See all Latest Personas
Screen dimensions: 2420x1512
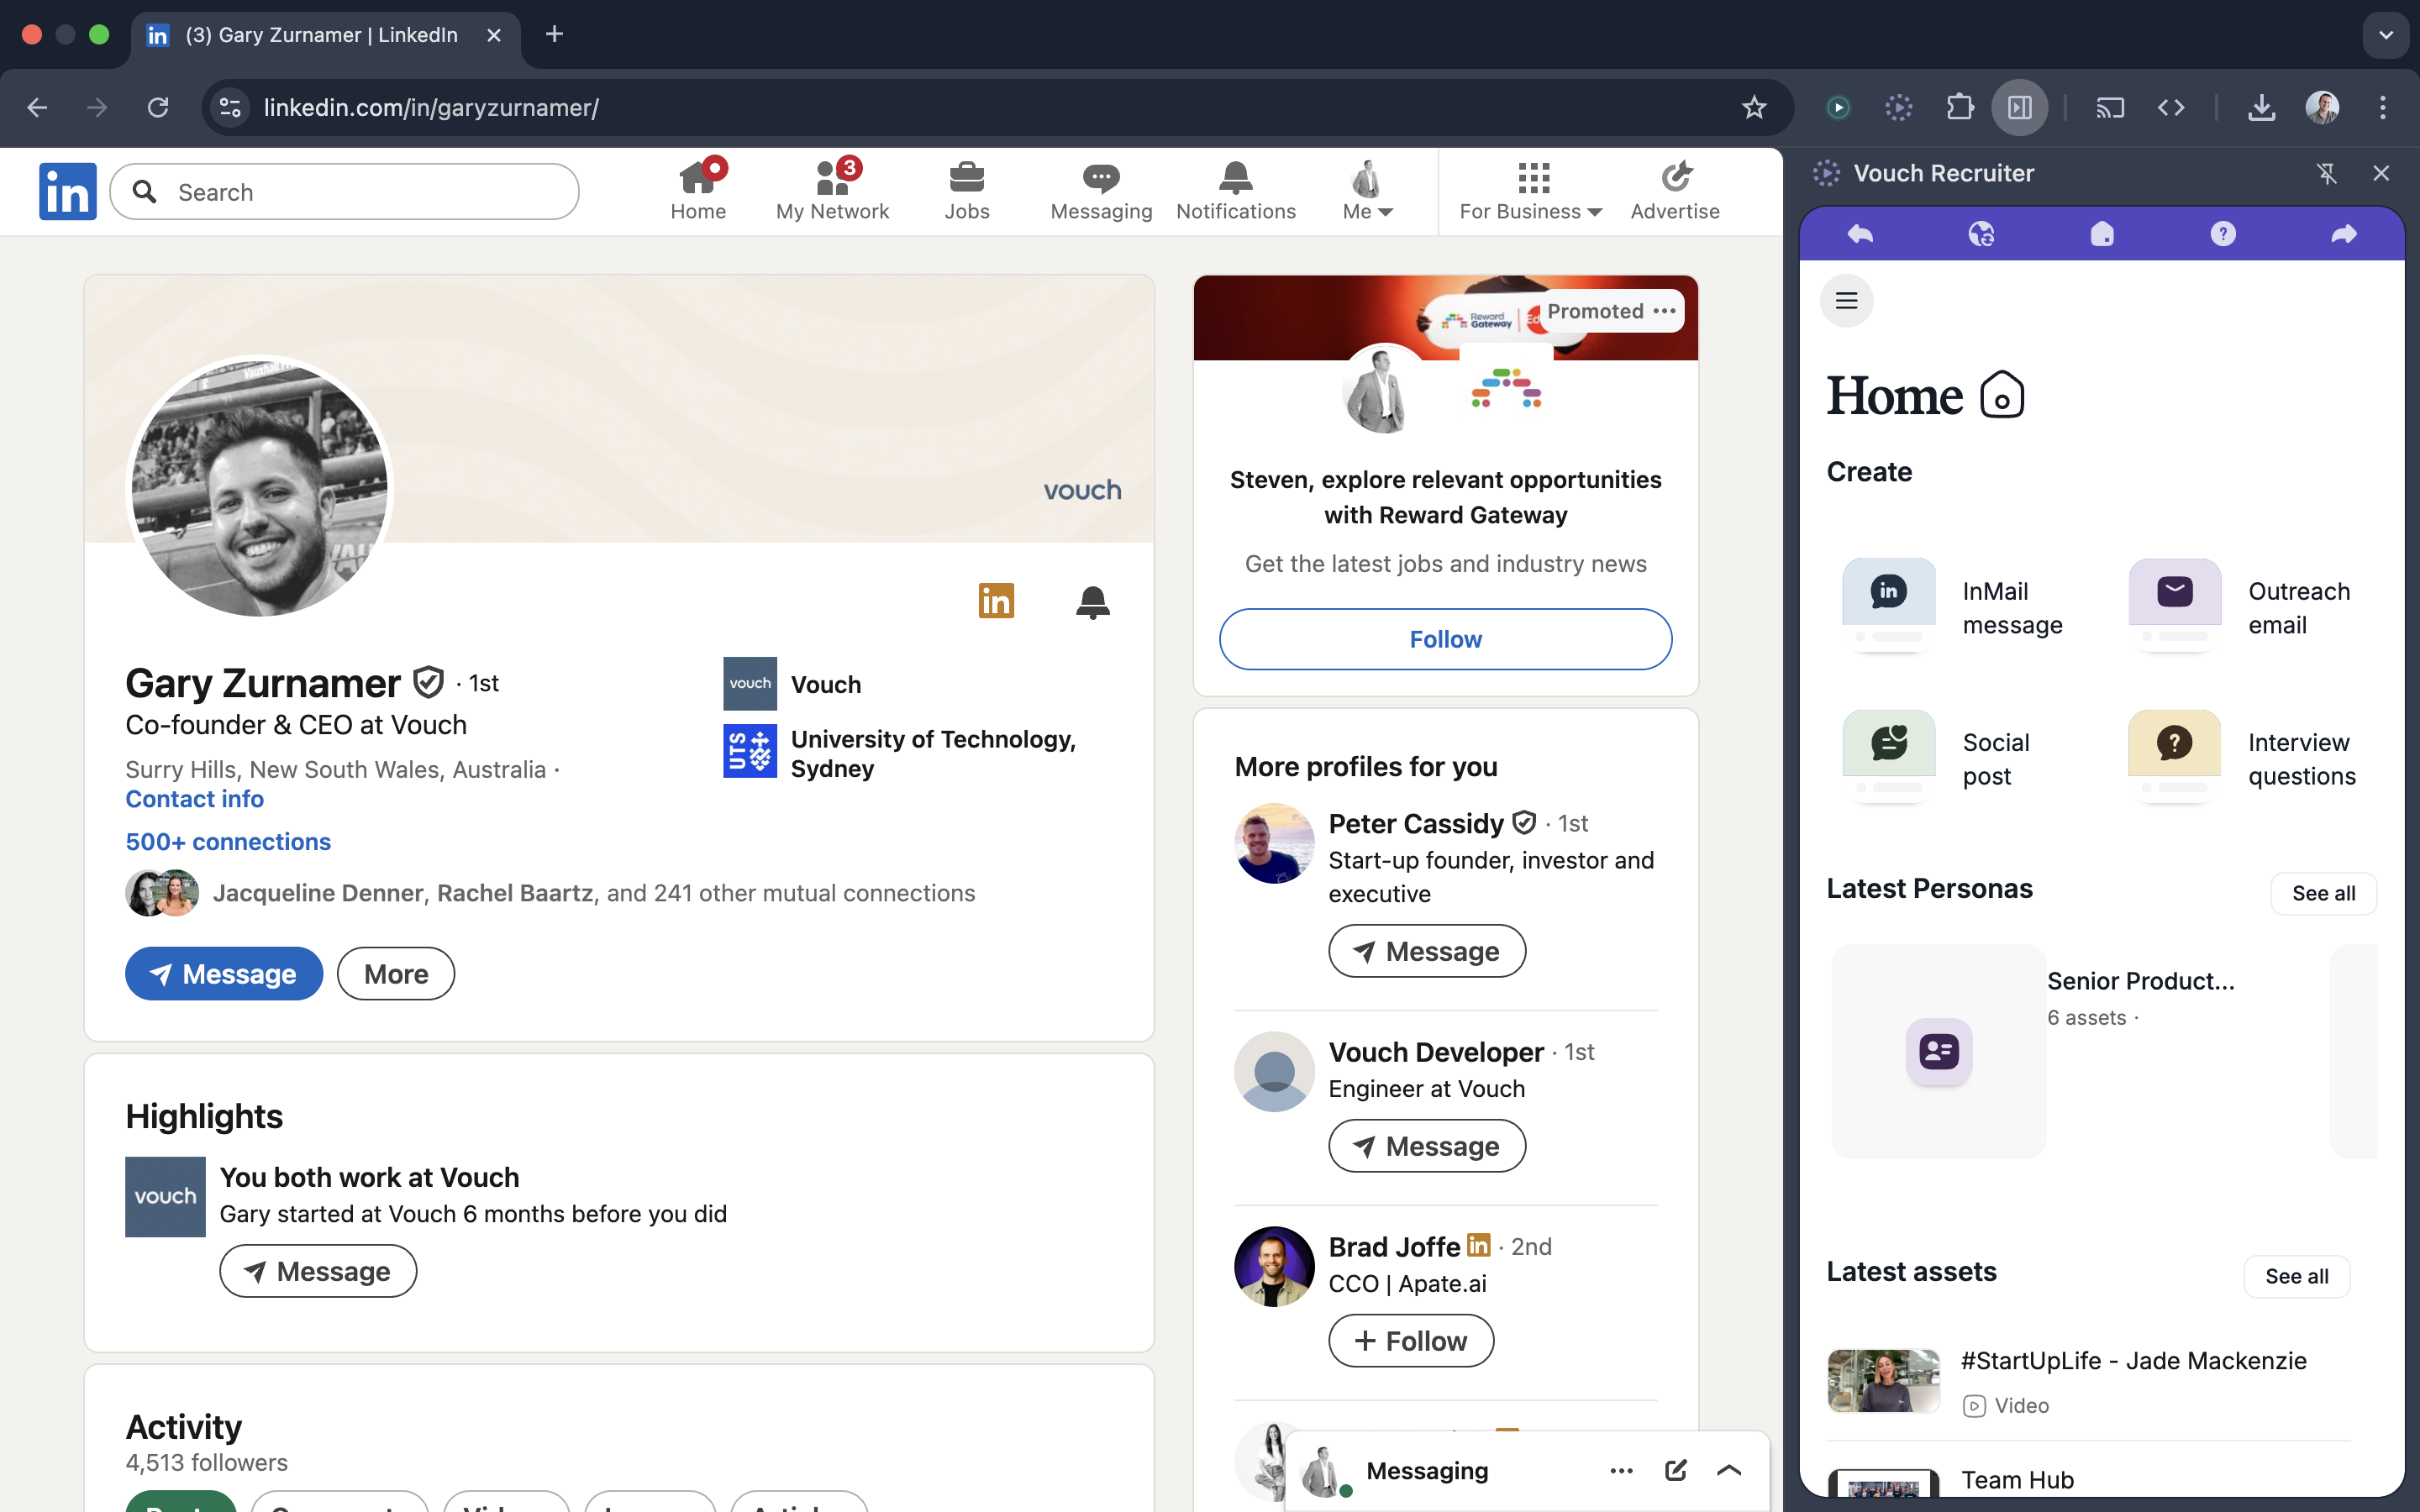pyautogui.click(x=2323, y=893)
